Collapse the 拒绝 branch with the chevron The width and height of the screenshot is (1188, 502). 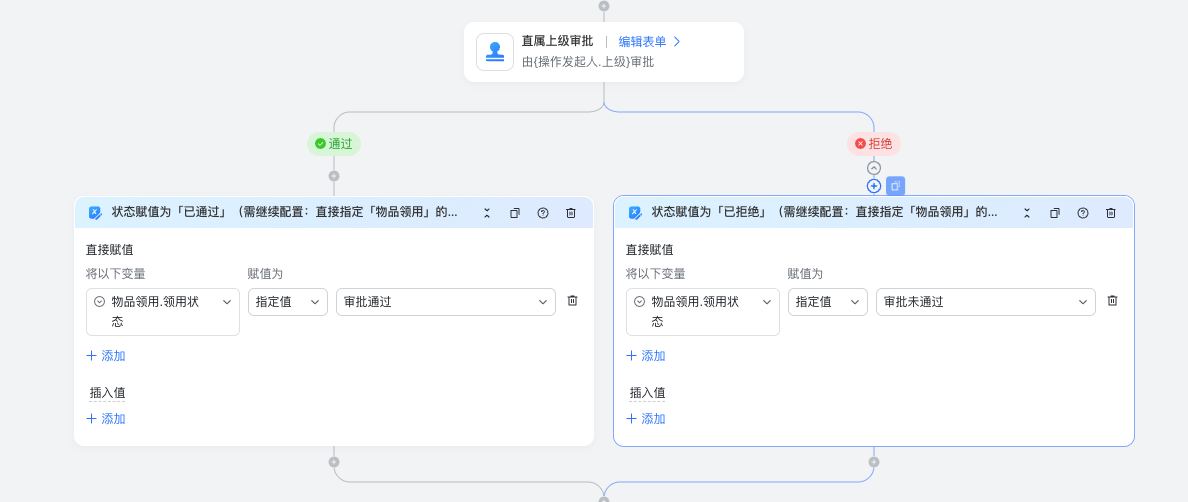tap(874, 168)
